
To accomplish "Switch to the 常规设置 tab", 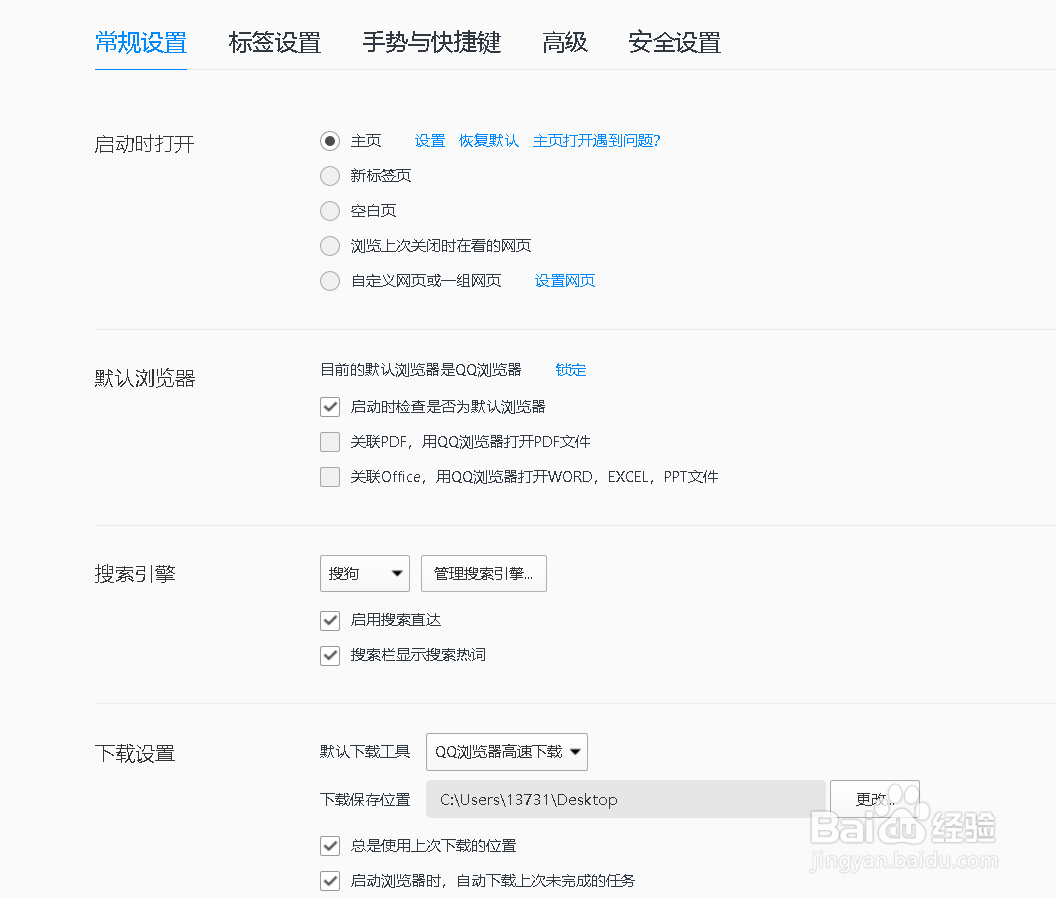I will coord(141,42).
